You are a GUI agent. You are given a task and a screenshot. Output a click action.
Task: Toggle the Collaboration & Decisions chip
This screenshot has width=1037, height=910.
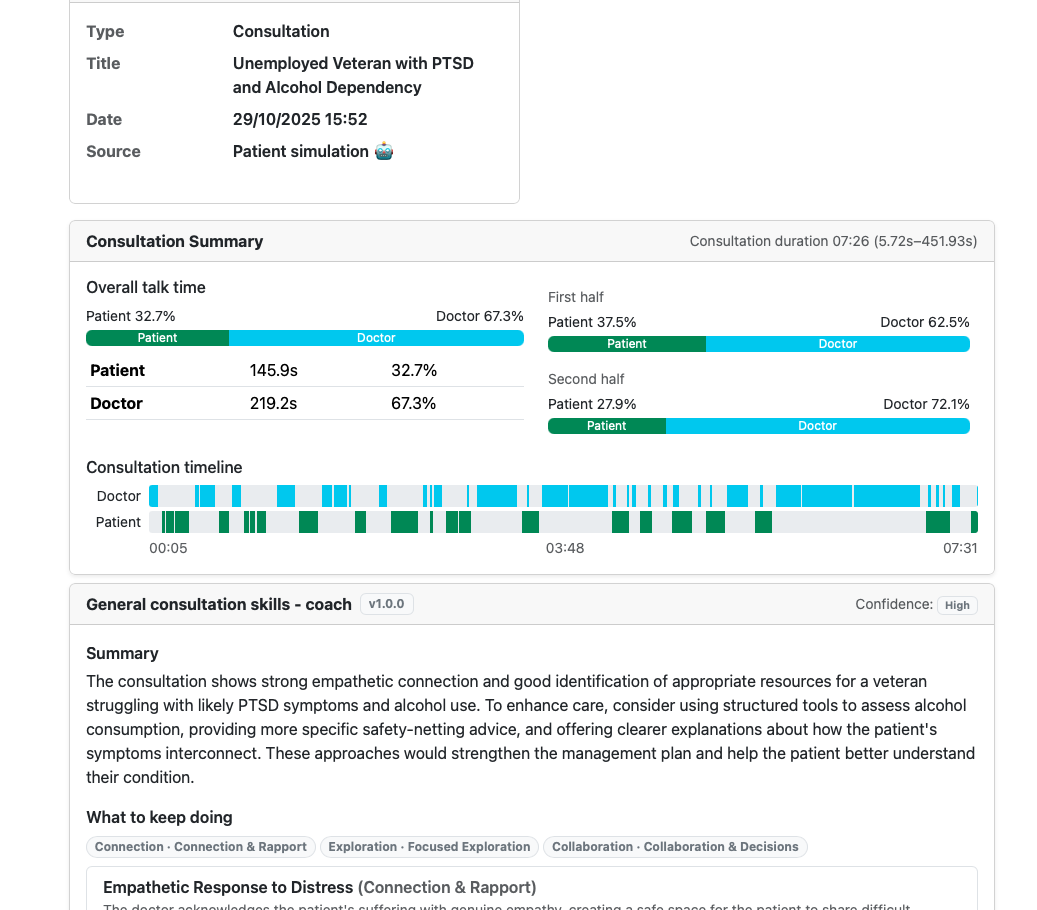pyautogui.click(x=675, y=847)
